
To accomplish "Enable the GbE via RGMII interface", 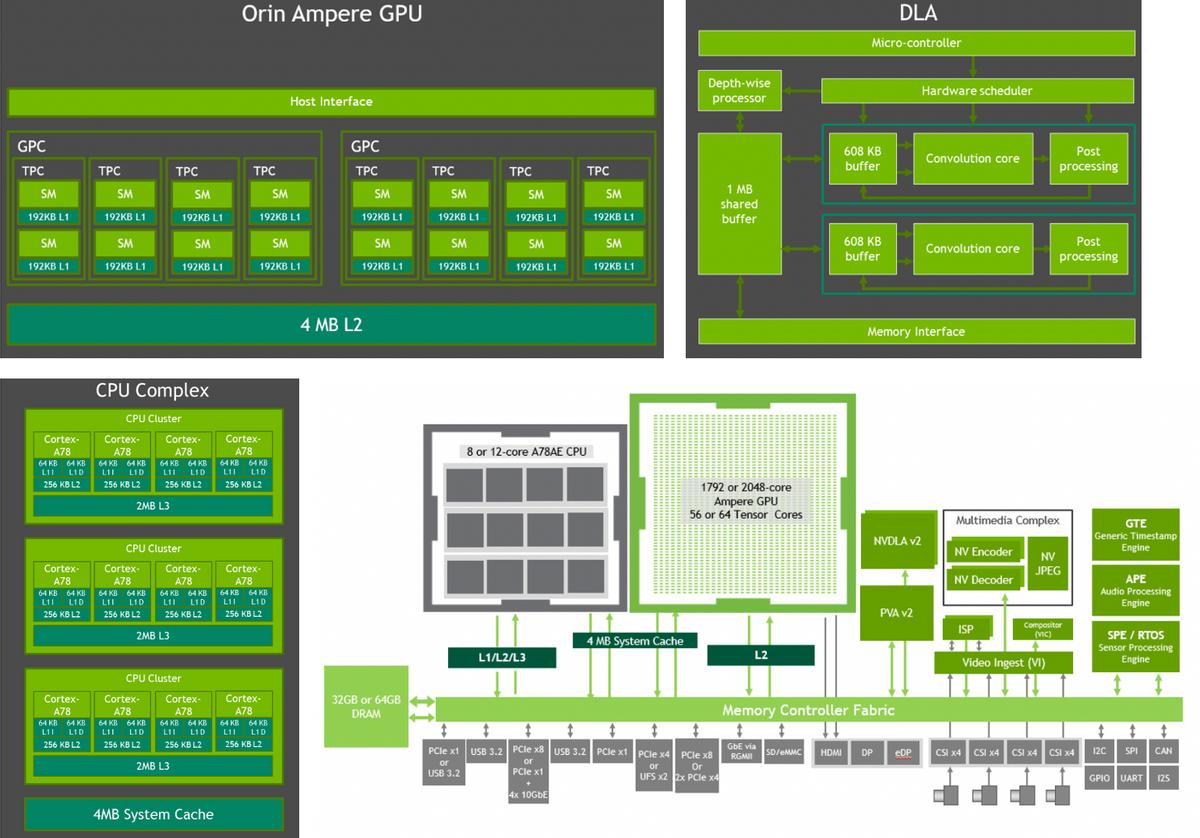I will coord(740,750).
